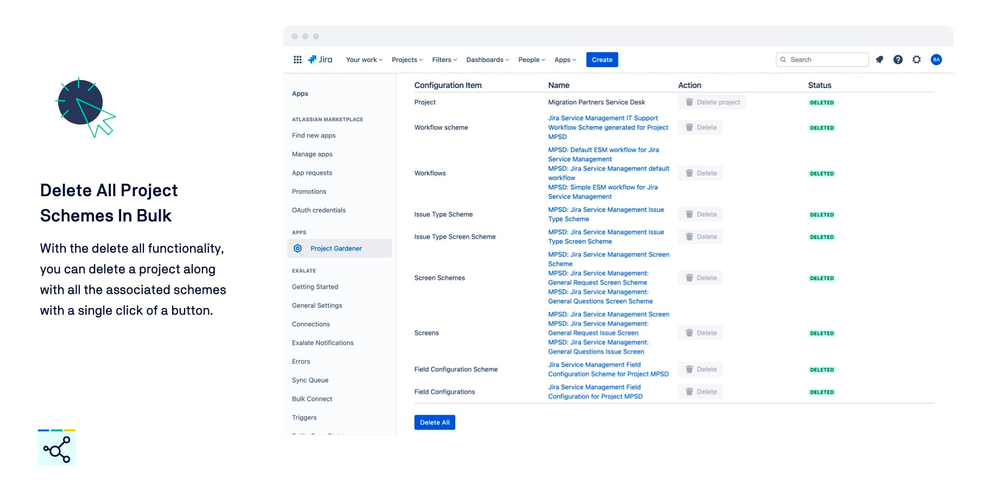Open the Jira app switcher grid icon

(297, 60)
